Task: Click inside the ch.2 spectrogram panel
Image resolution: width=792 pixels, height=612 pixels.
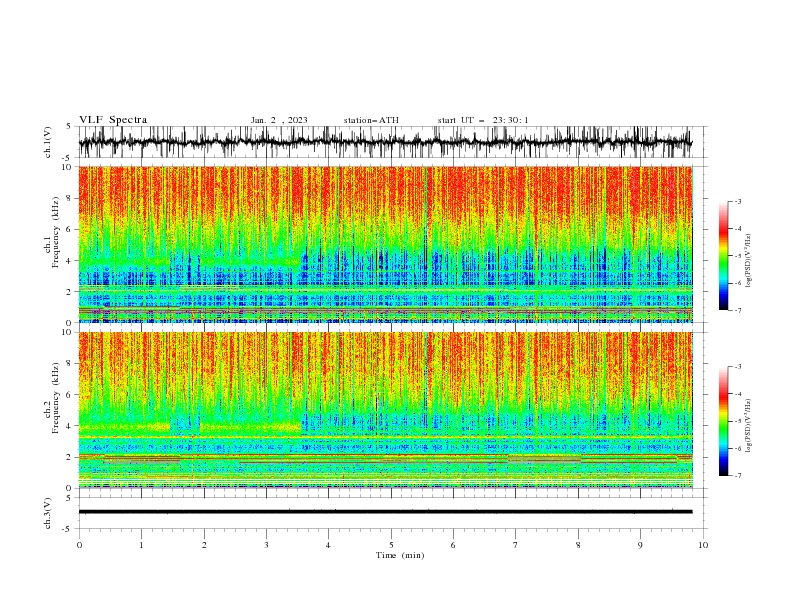Action: click(385, 410)
